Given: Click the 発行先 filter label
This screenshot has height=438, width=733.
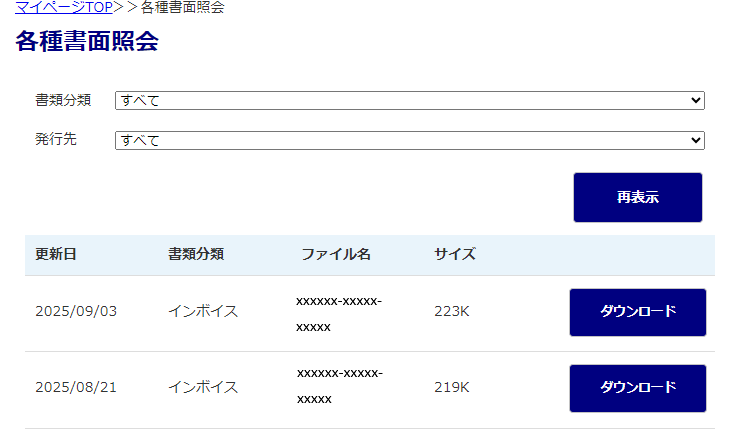Looking at the screenshot, I should pos(56,139).
